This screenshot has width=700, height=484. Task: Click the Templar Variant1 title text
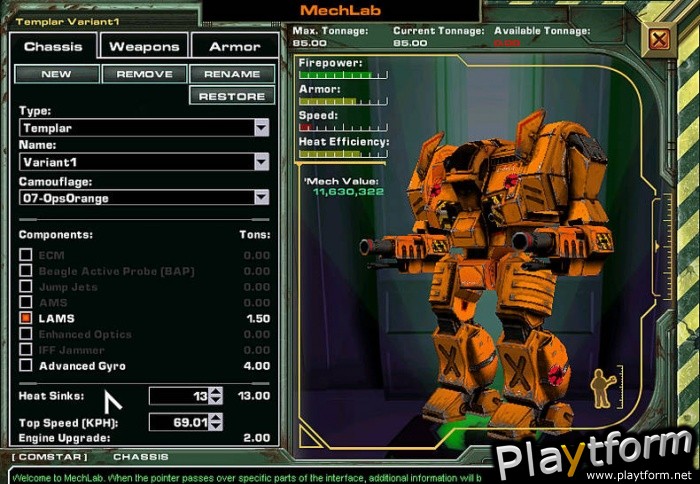point(67,21)
